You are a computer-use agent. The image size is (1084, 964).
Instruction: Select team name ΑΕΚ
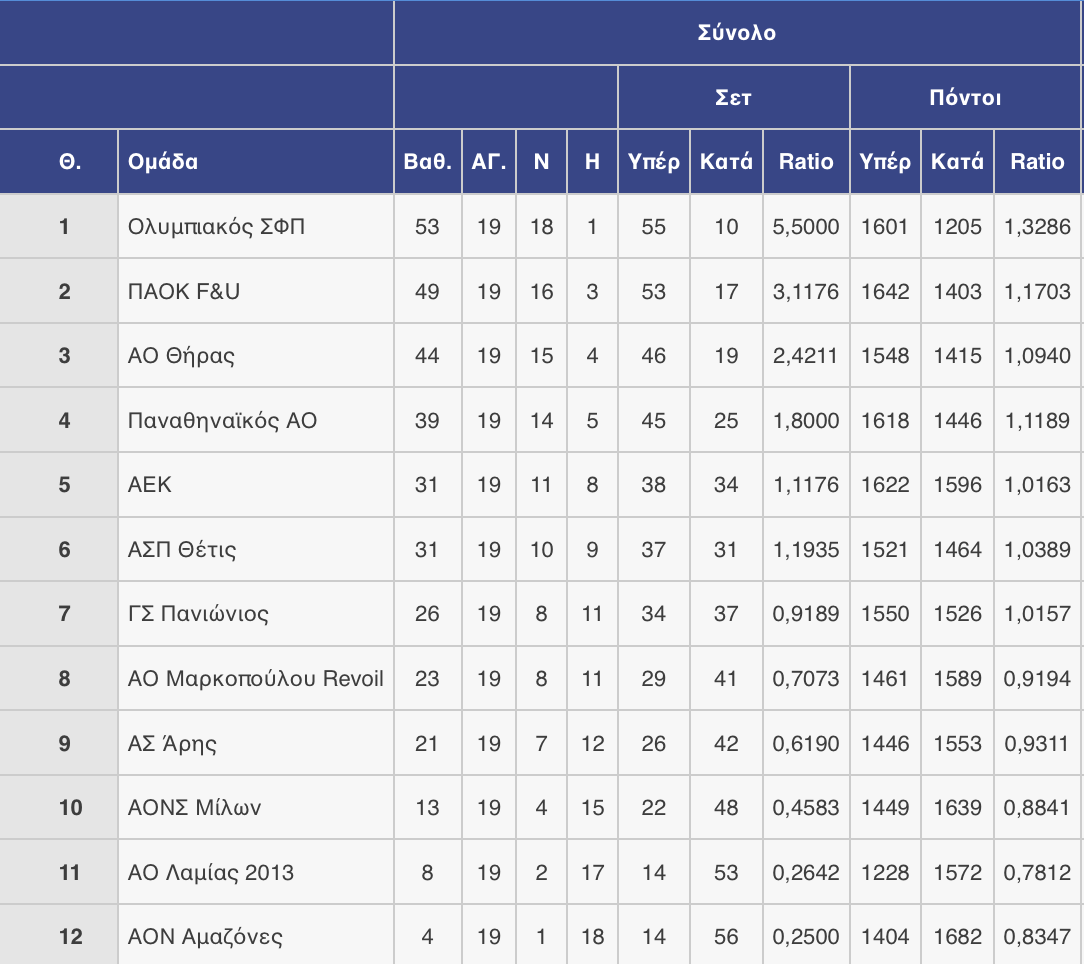(150, 485)
